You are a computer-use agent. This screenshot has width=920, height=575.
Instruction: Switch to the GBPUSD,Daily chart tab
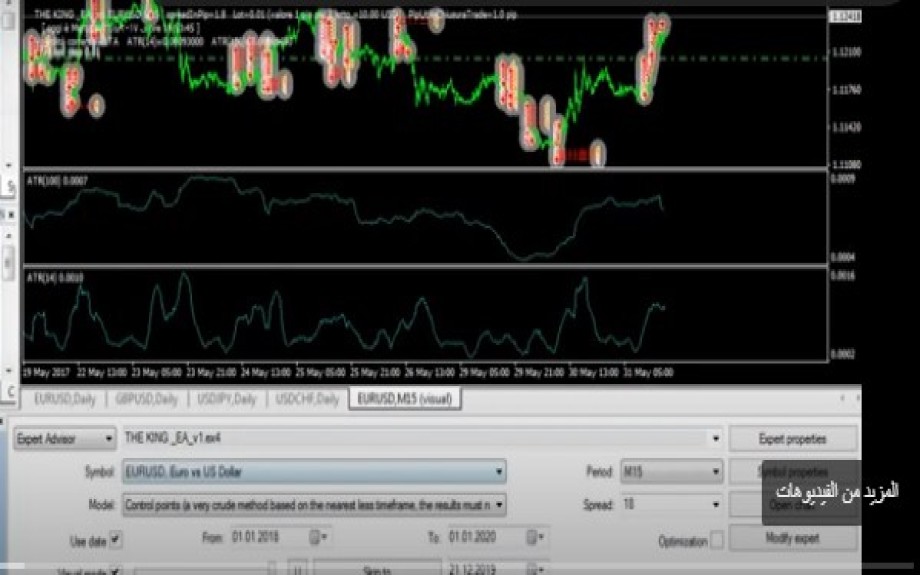pos(147,399)
